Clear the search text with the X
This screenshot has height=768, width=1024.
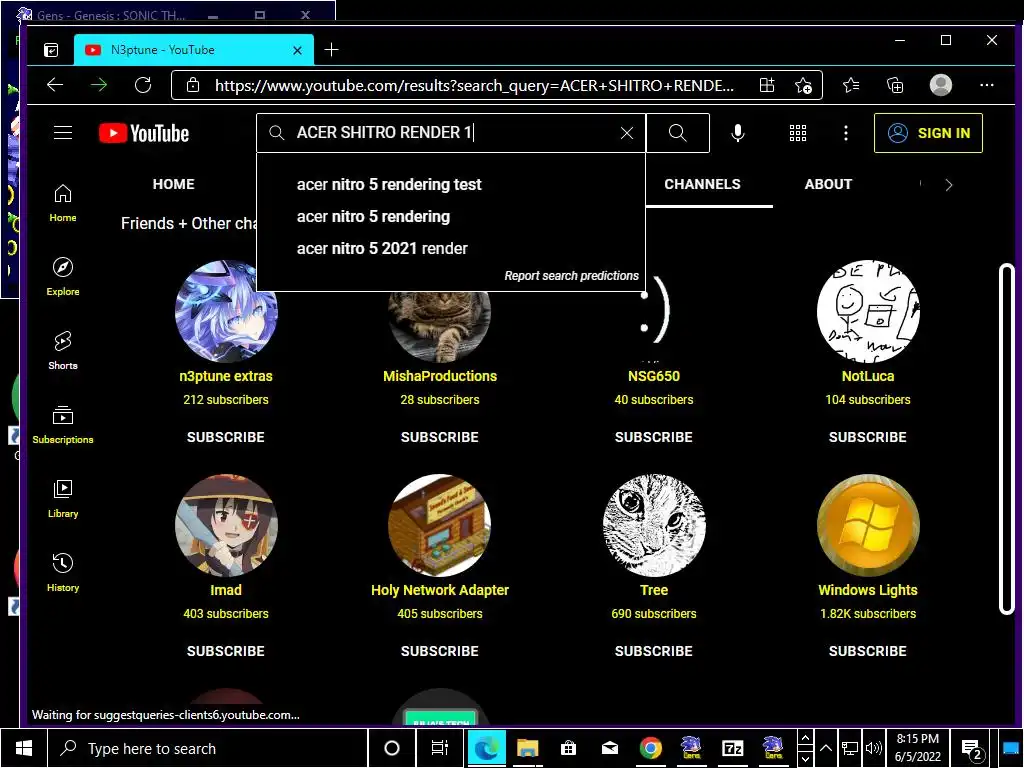[626, 133]
